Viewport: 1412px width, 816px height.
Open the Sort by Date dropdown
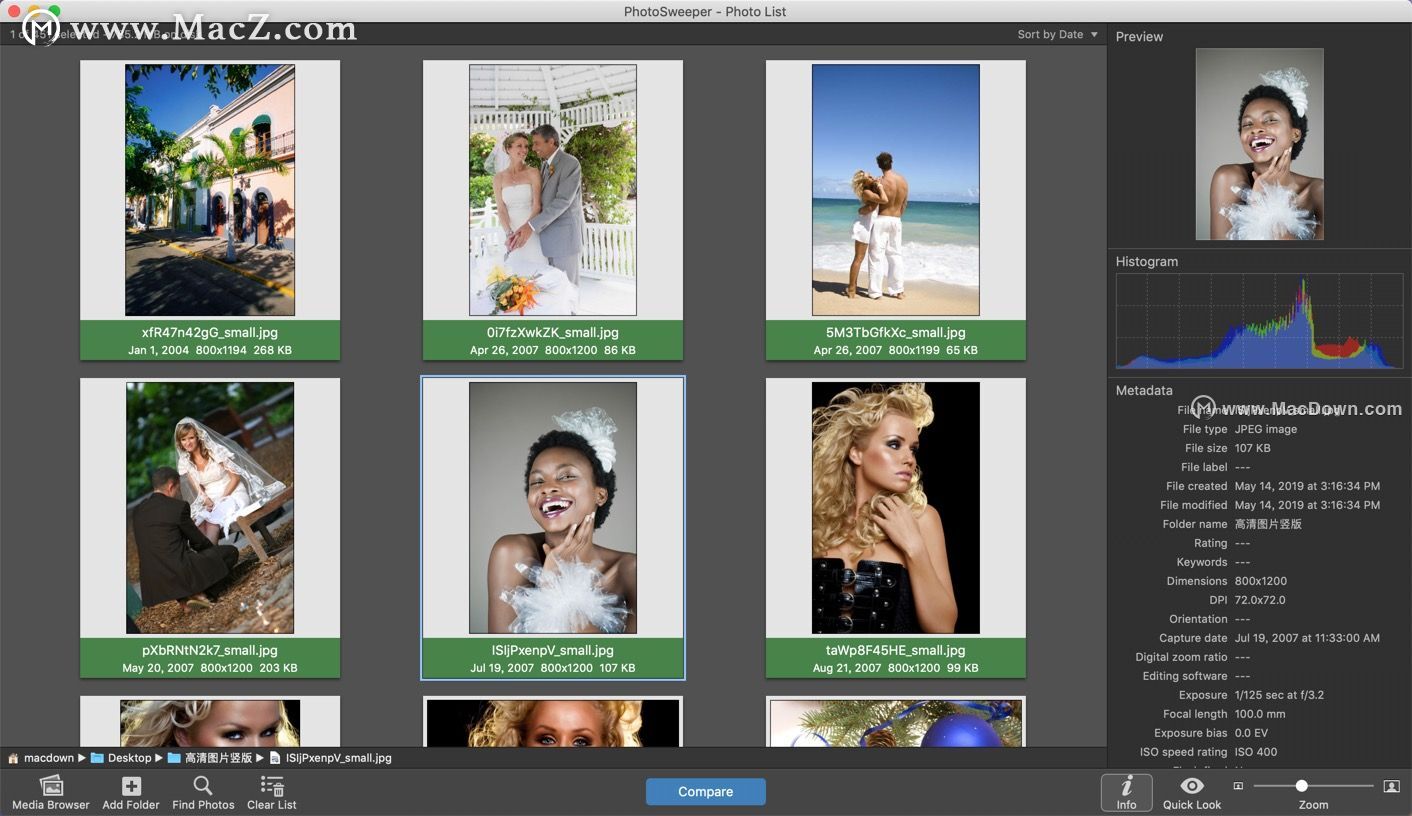coord(1057,34)
